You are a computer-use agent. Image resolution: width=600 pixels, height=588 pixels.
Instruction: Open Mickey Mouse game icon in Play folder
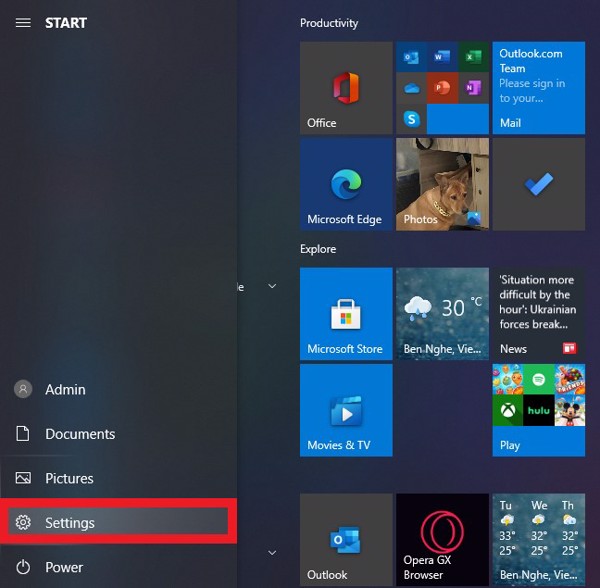[x=570, y=410]
